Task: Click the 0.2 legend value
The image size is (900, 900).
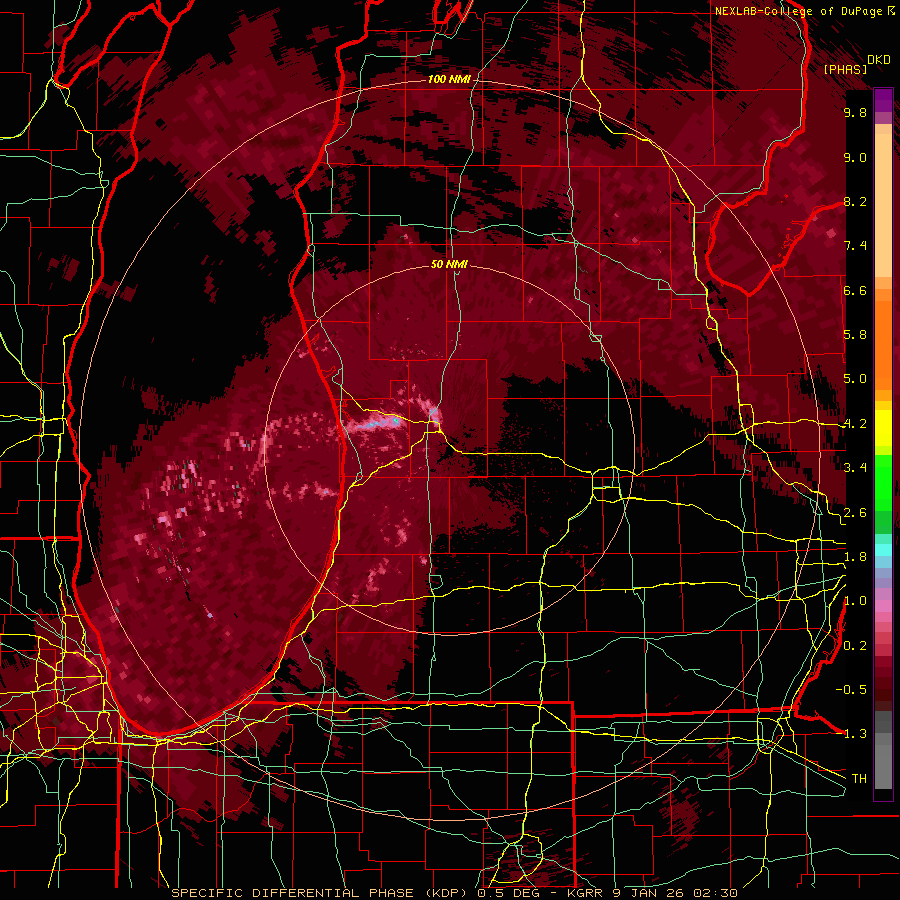Action: pos(855,646)
